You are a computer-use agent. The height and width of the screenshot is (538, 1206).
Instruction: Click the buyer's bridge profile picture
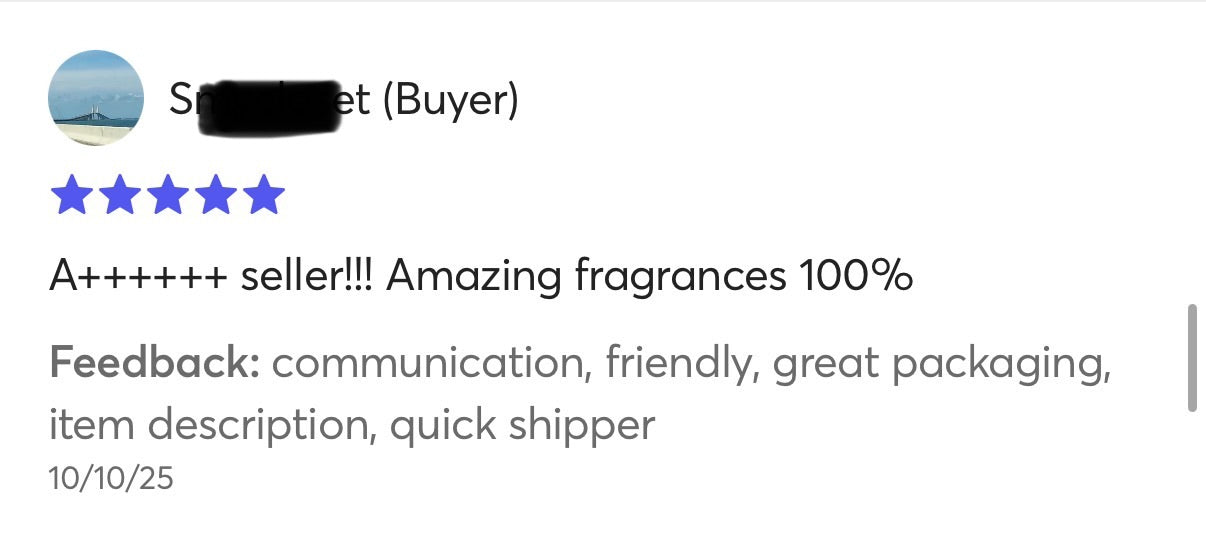pos(96,98)
